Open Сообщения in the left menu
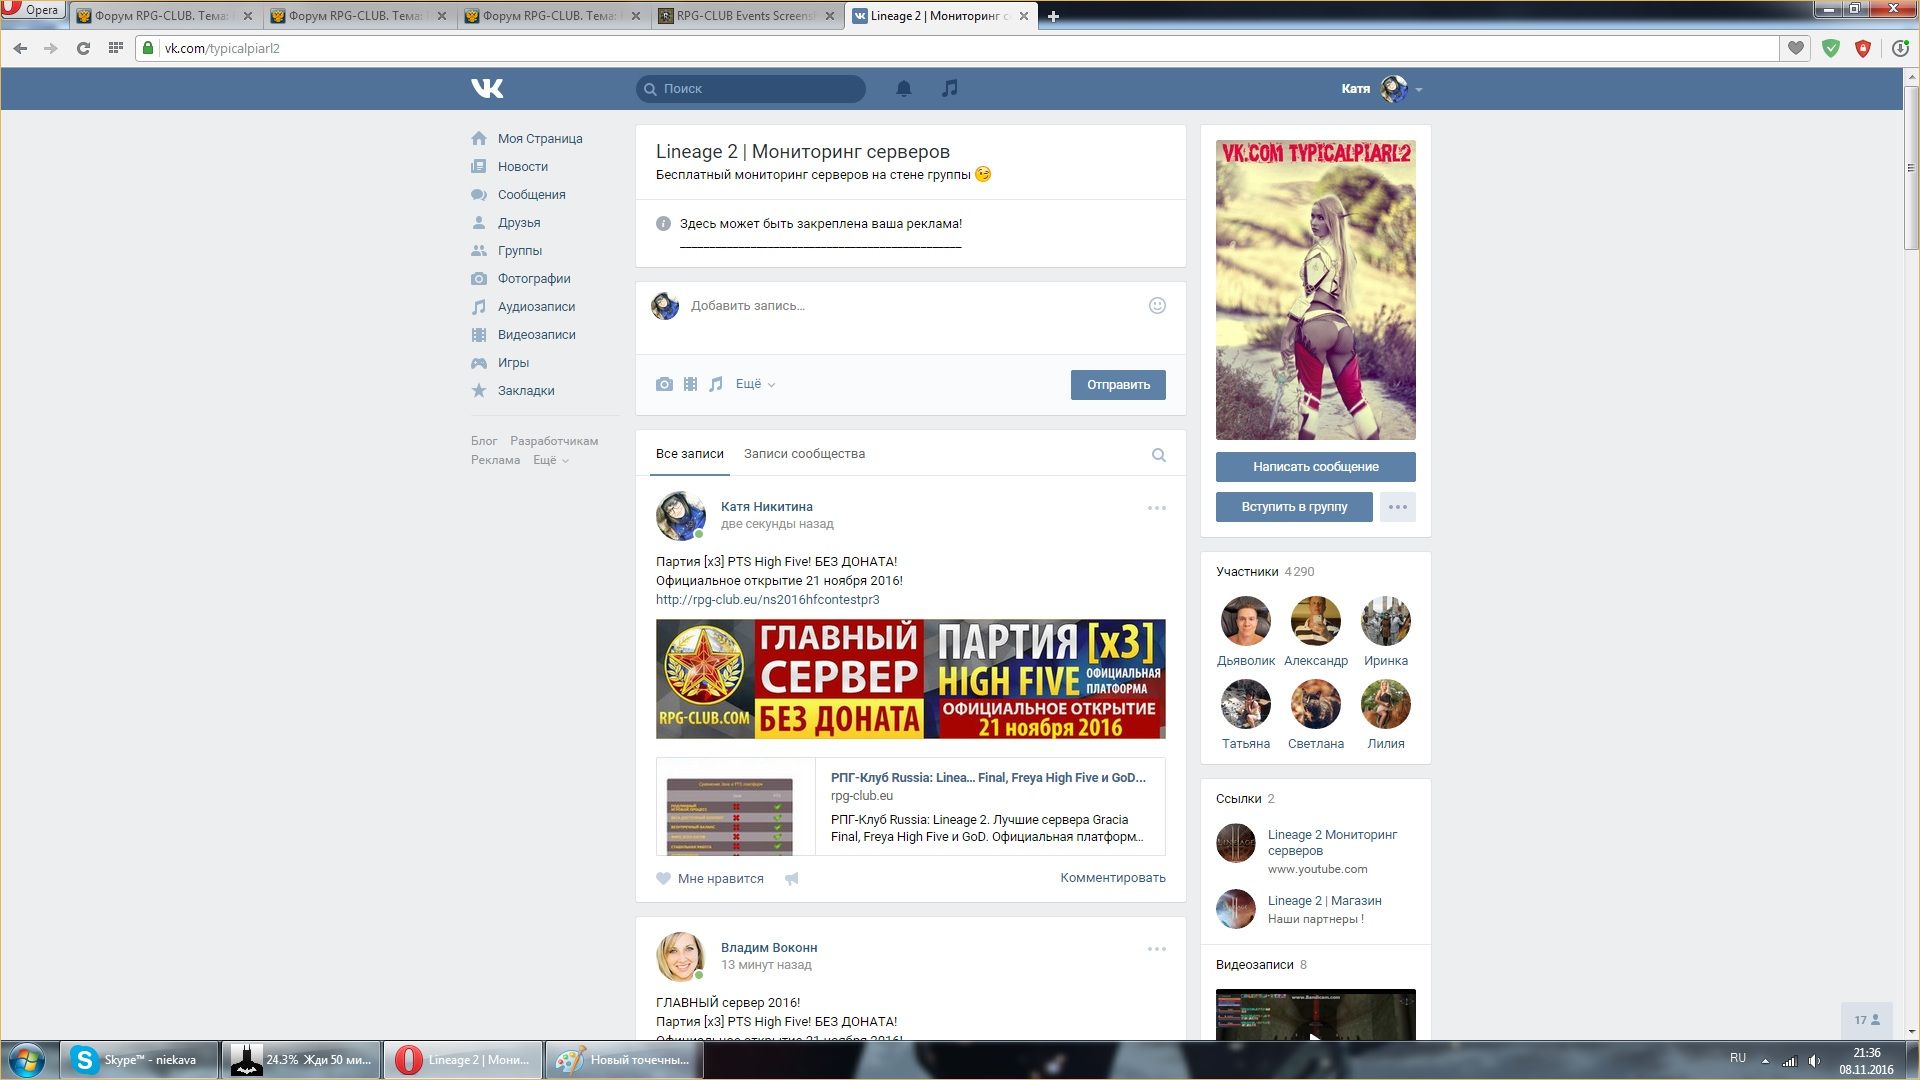1920x1080 pixels. point(531,195)
